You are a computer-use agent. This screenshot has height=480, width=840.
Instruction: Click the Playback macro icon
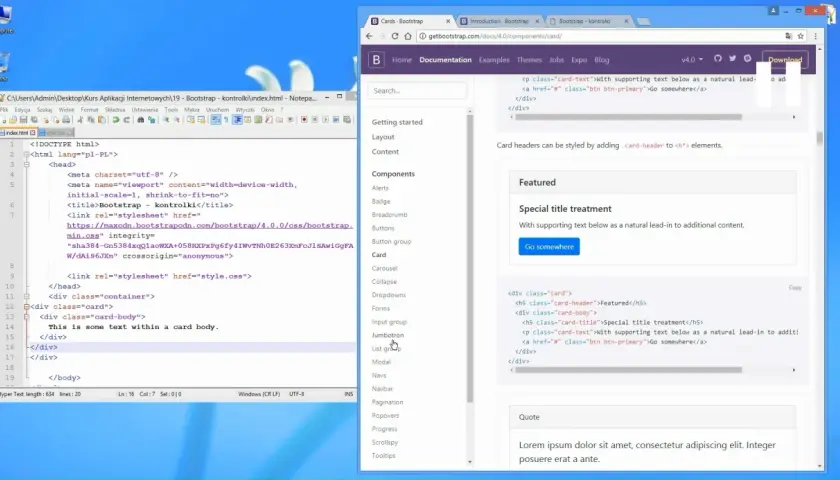point(325,120)
